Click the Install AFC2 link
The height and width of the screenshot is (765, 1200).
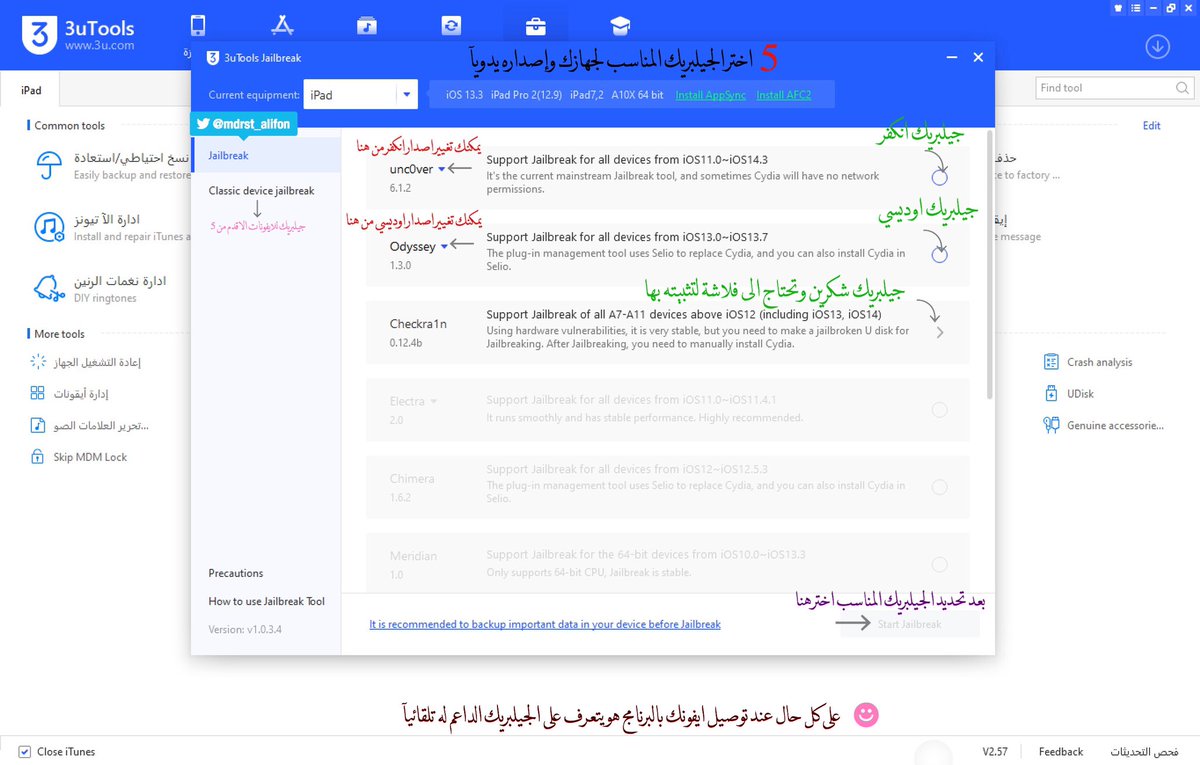784,95
